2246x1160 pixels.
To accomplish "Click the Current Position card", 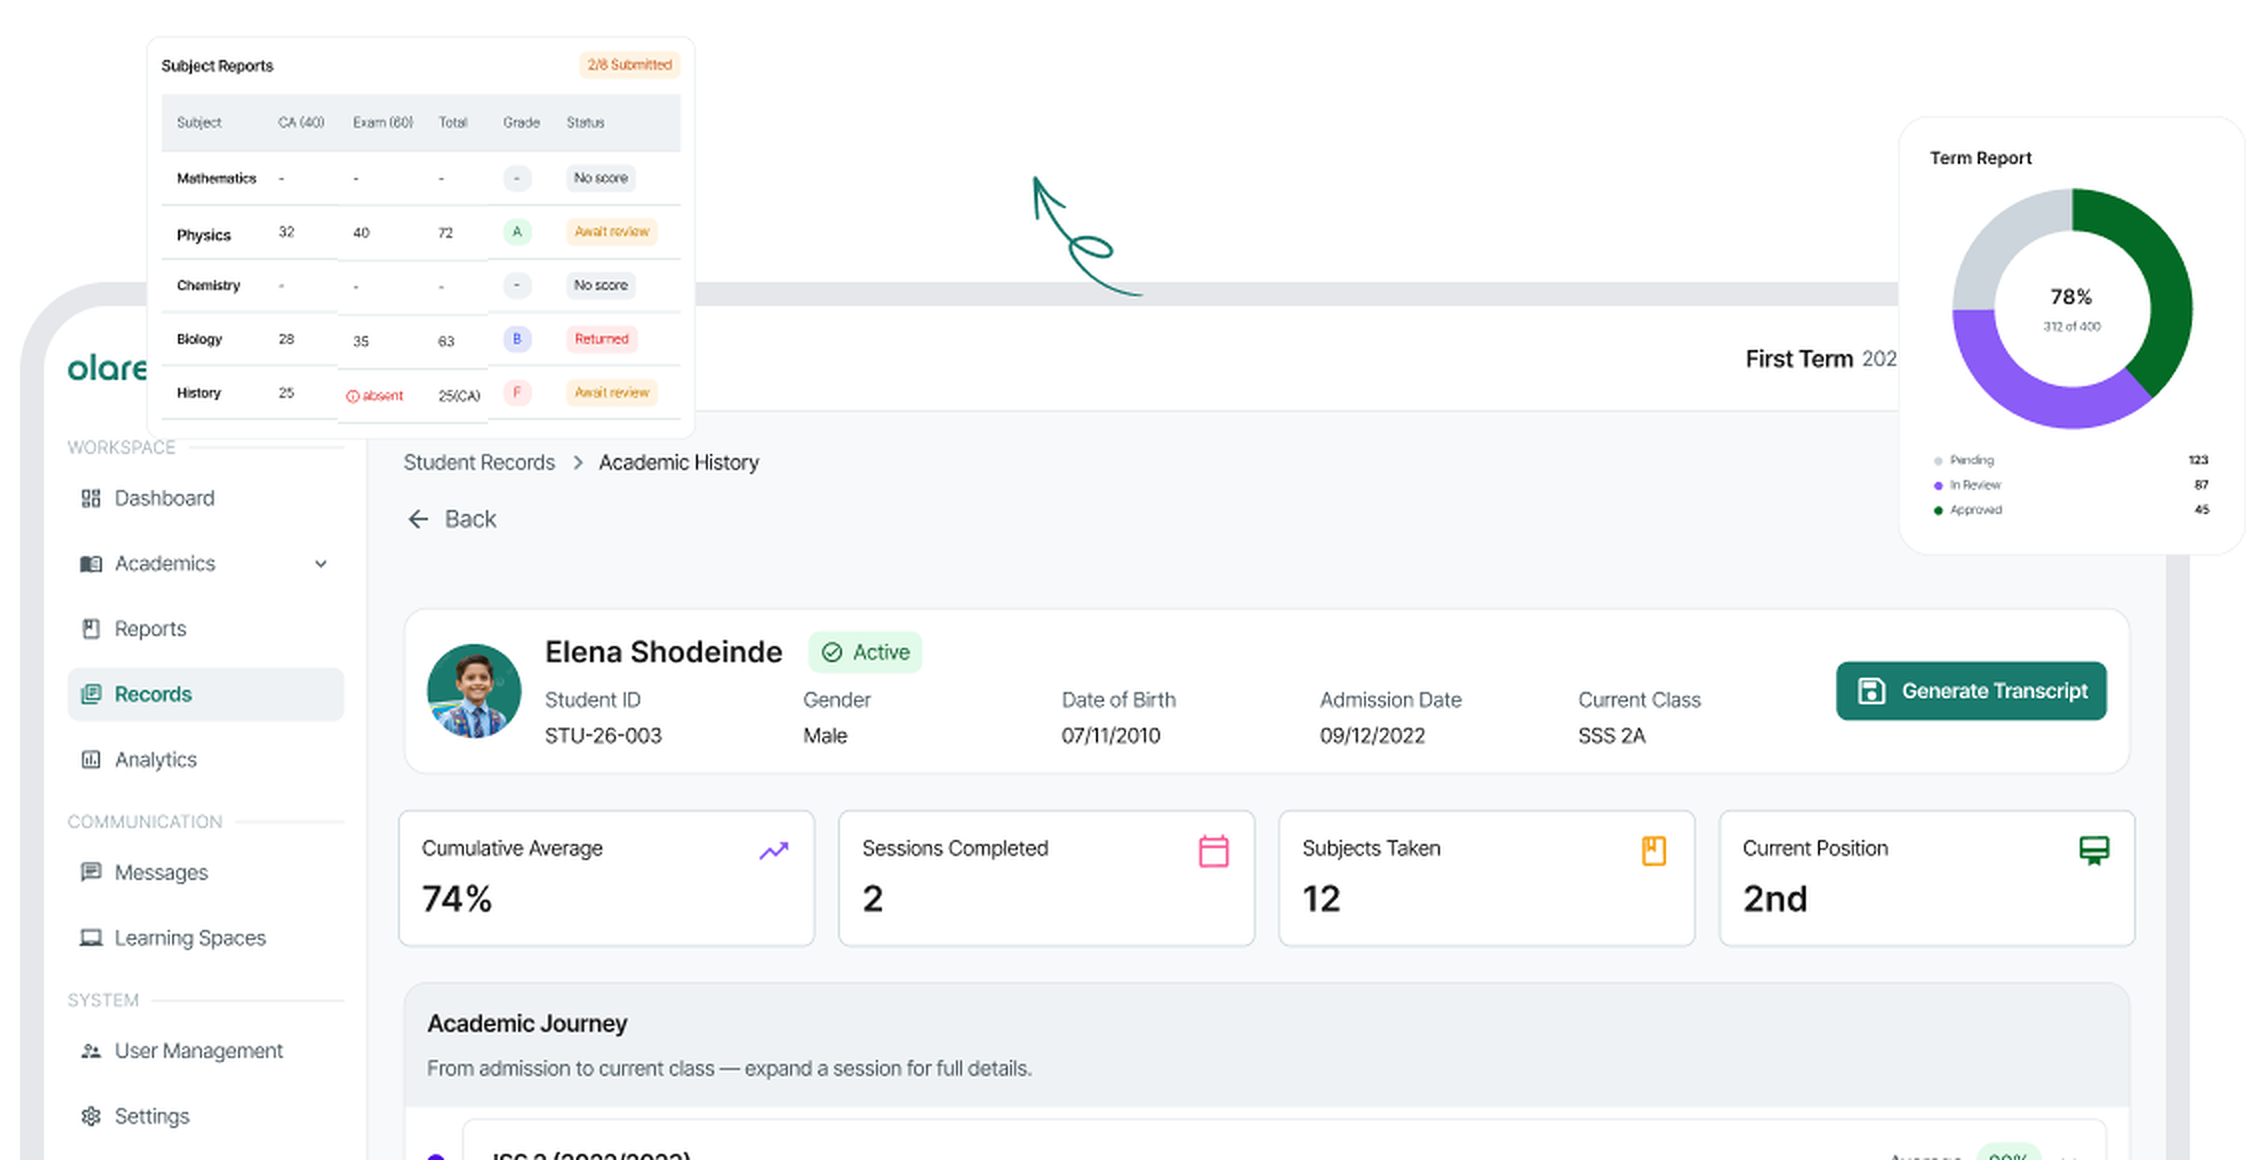I will [x=1927, y=878].
